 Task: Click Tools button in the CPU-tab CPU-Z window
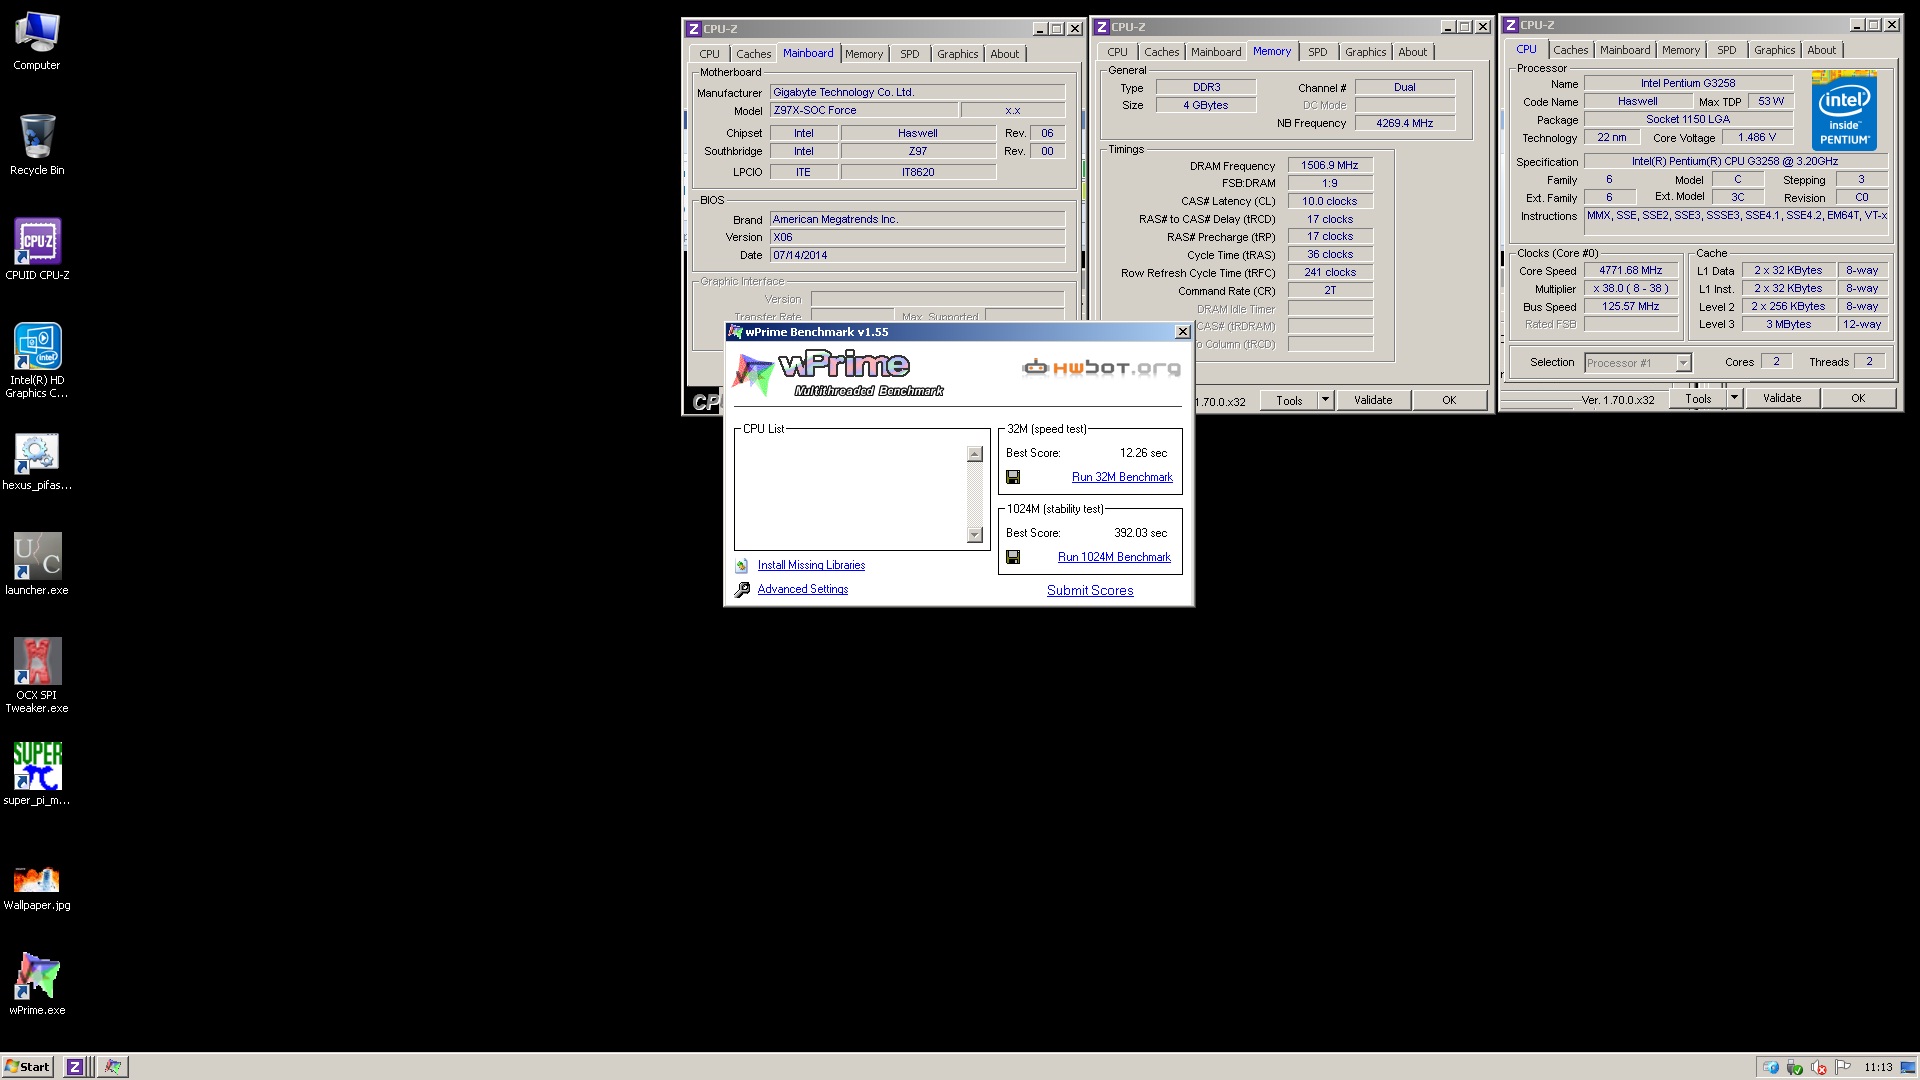1698,399
